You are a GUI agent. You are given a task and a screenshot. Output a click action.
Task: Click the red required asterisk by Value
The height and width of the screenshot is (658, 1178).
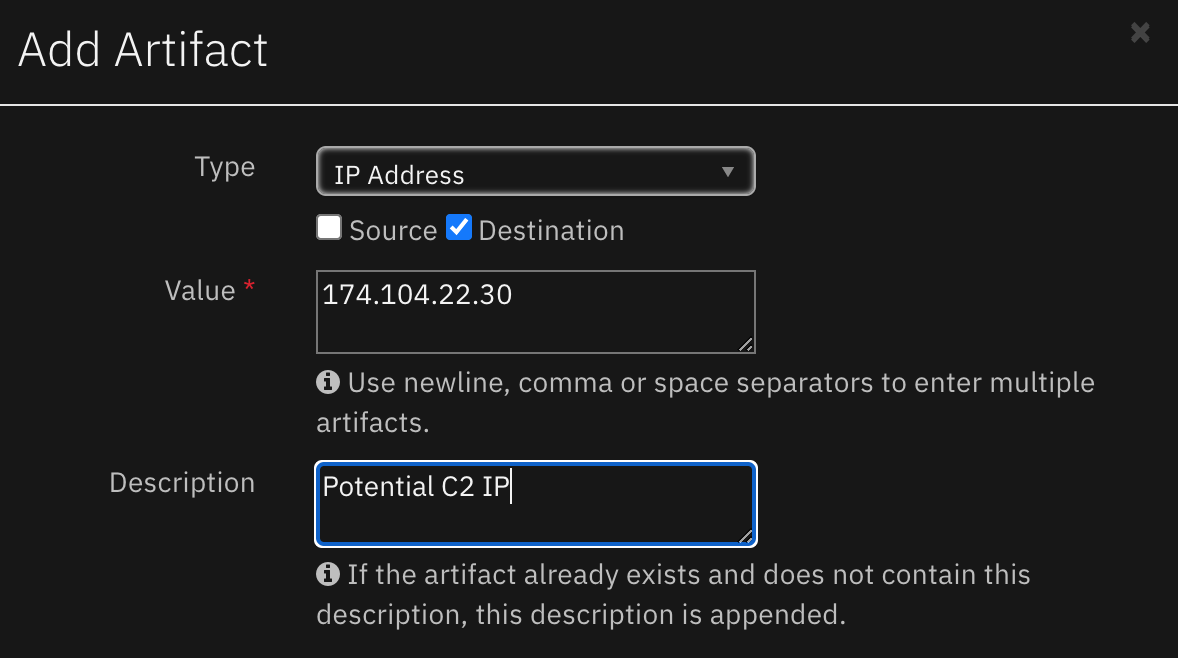(x=249, y=290)
